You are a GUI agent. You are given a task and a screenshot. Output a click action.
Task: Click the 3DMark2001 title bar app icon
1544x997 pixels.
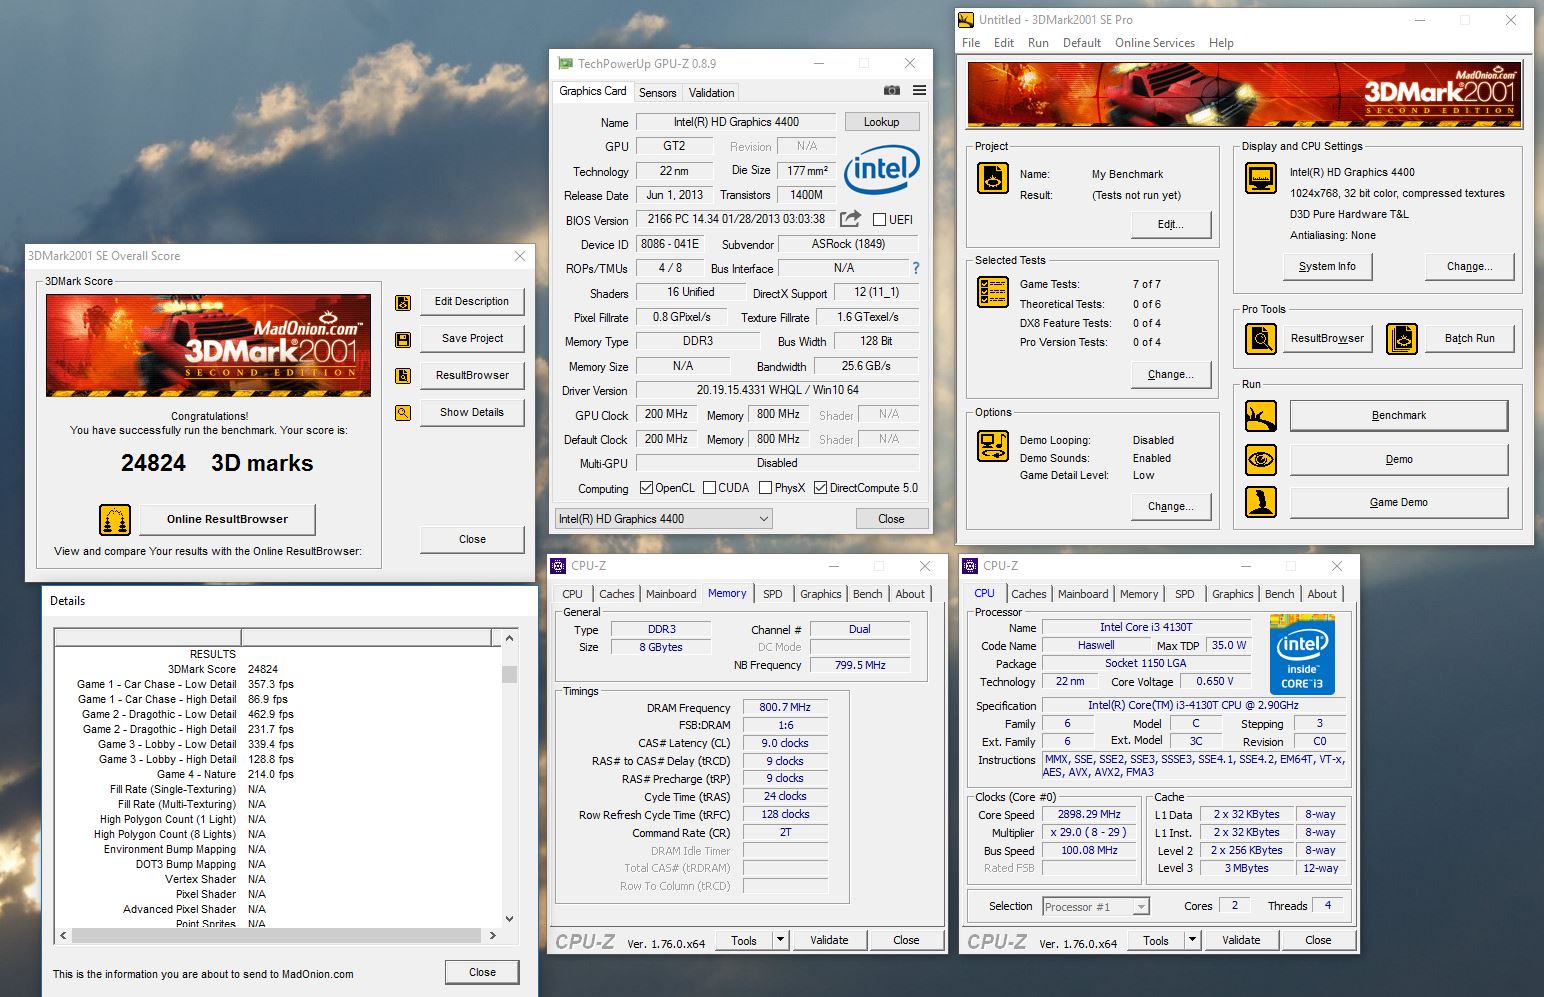click(966, 19)
